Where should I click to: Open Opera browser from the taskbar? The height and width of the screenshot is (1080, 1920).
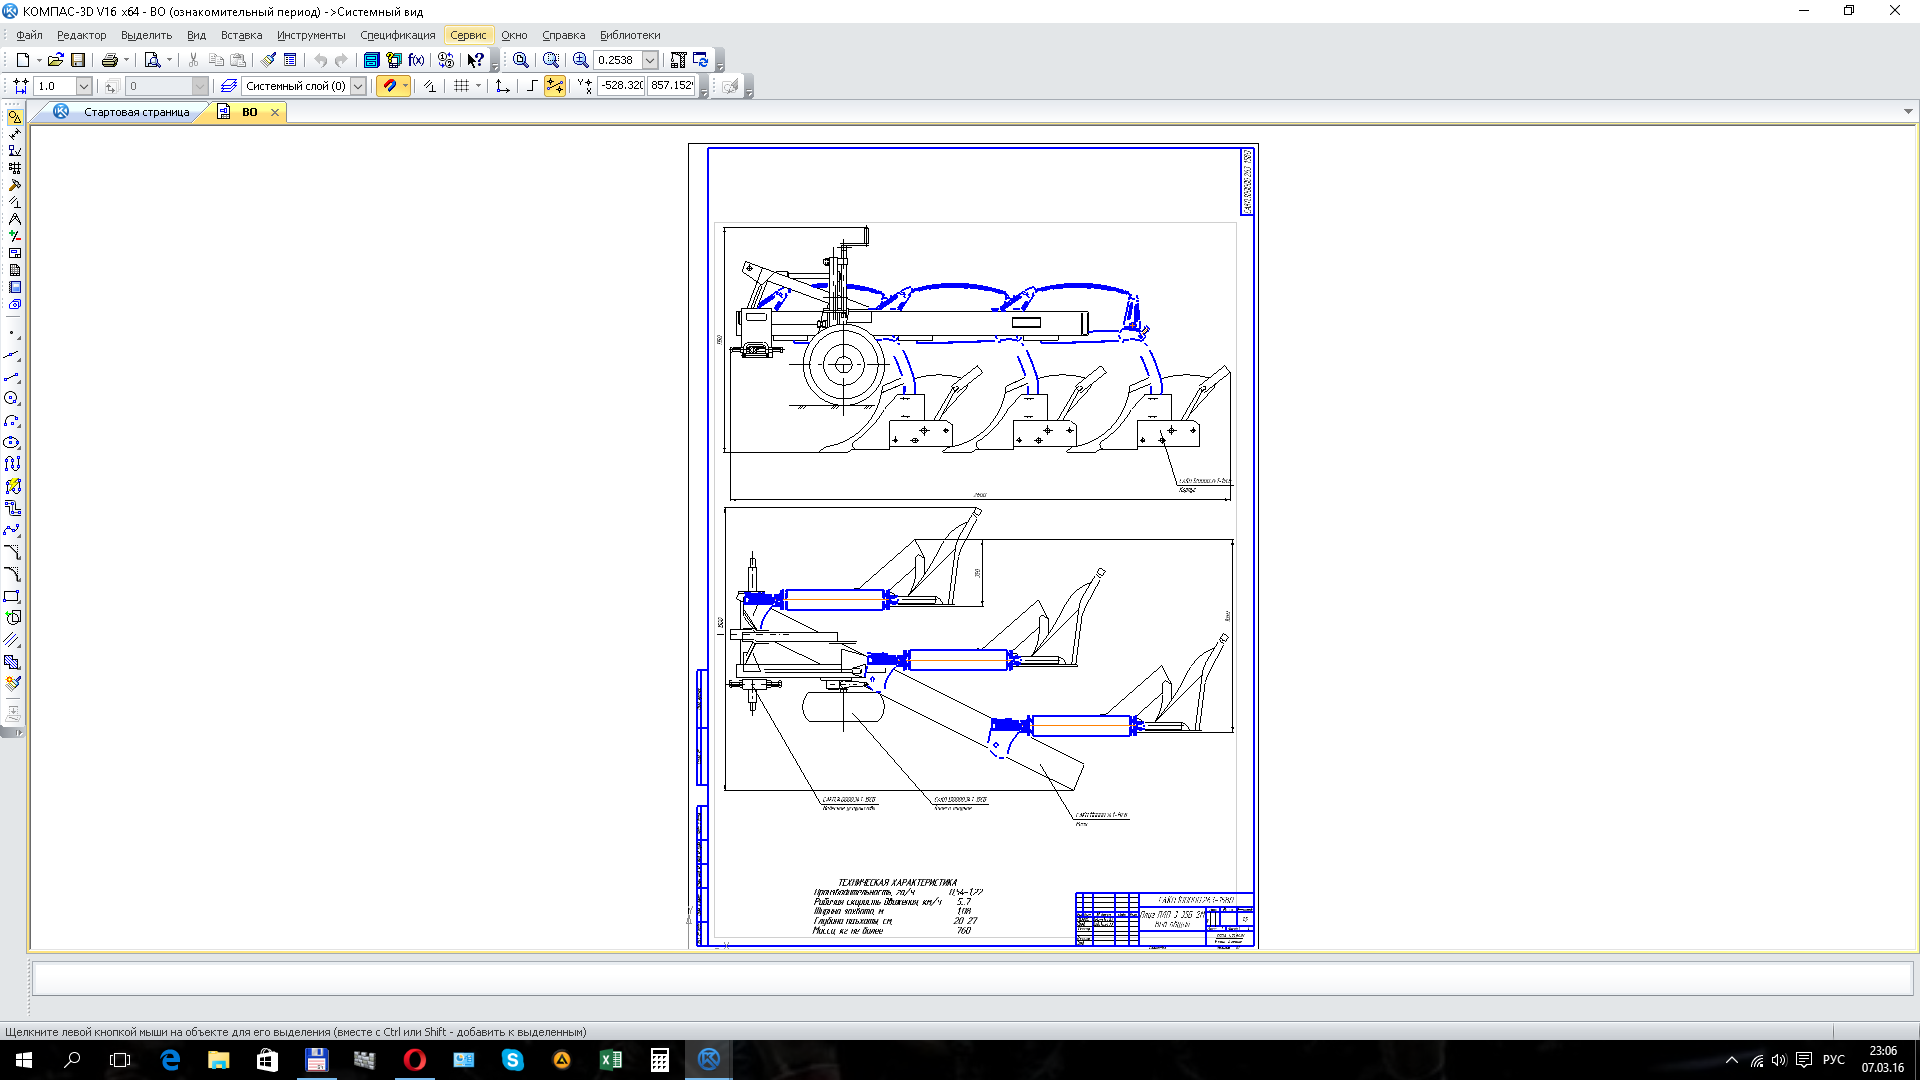(x=414, y=1060)
